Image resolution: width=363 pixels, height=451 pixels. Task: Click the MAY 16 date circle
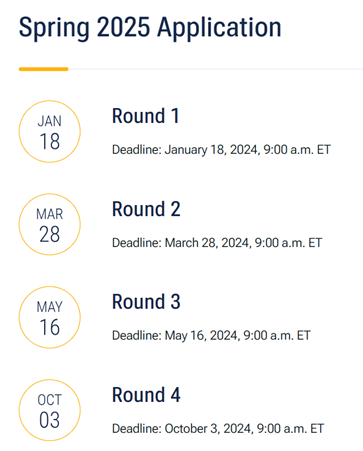(50, 317)
